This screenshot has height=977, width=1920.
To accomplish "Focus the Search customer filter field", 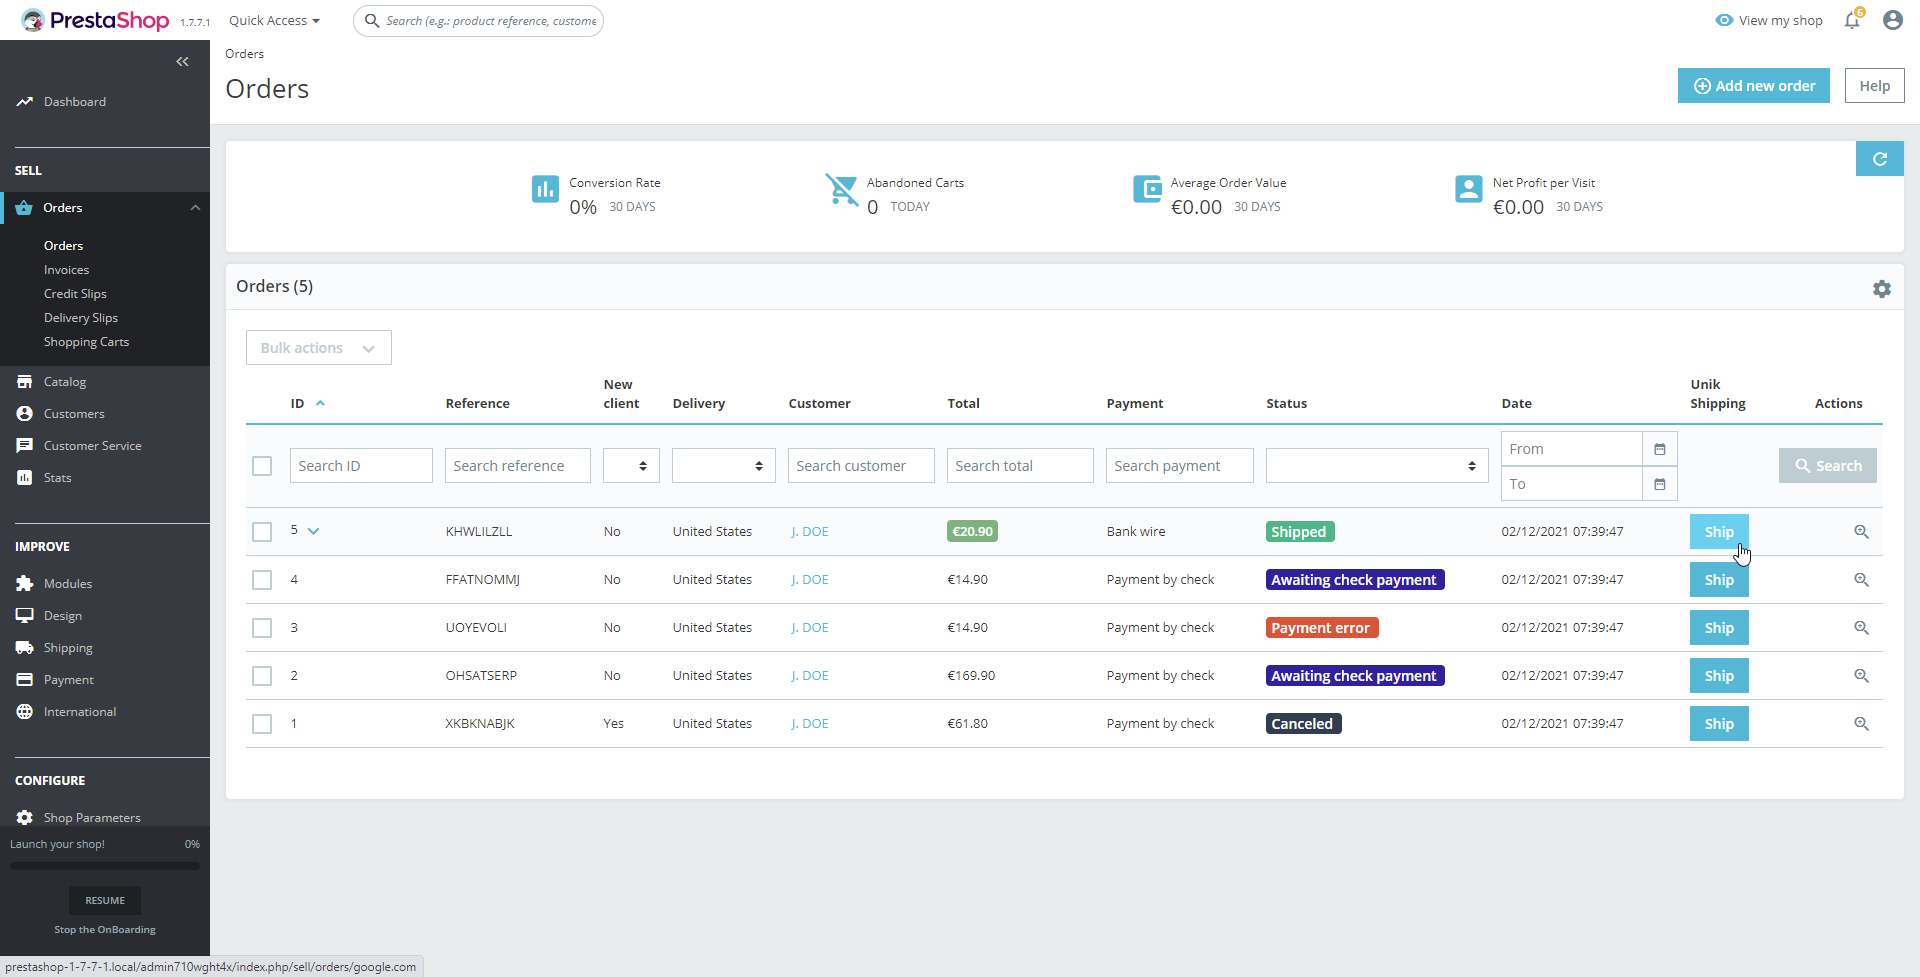I will pyautogui.click(x=861, y=466).
